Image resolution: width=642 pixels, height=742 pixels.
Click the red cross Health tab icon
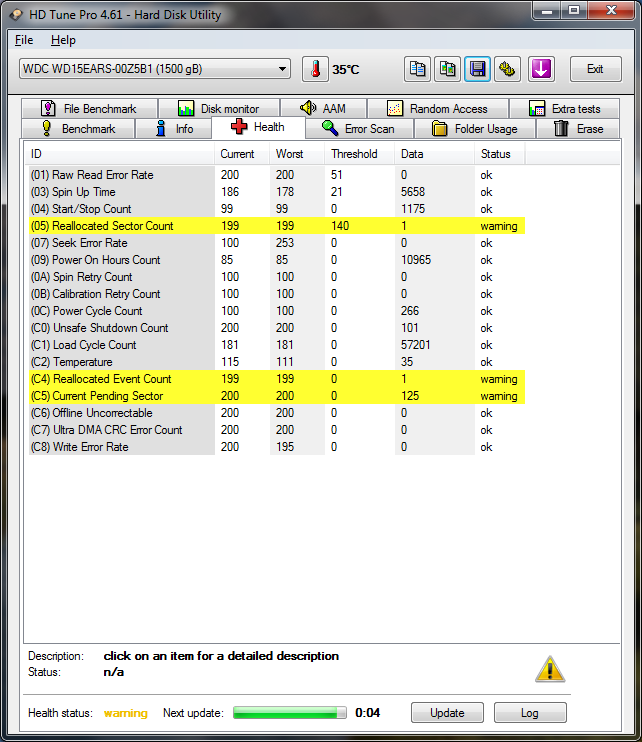click(239, 127)
